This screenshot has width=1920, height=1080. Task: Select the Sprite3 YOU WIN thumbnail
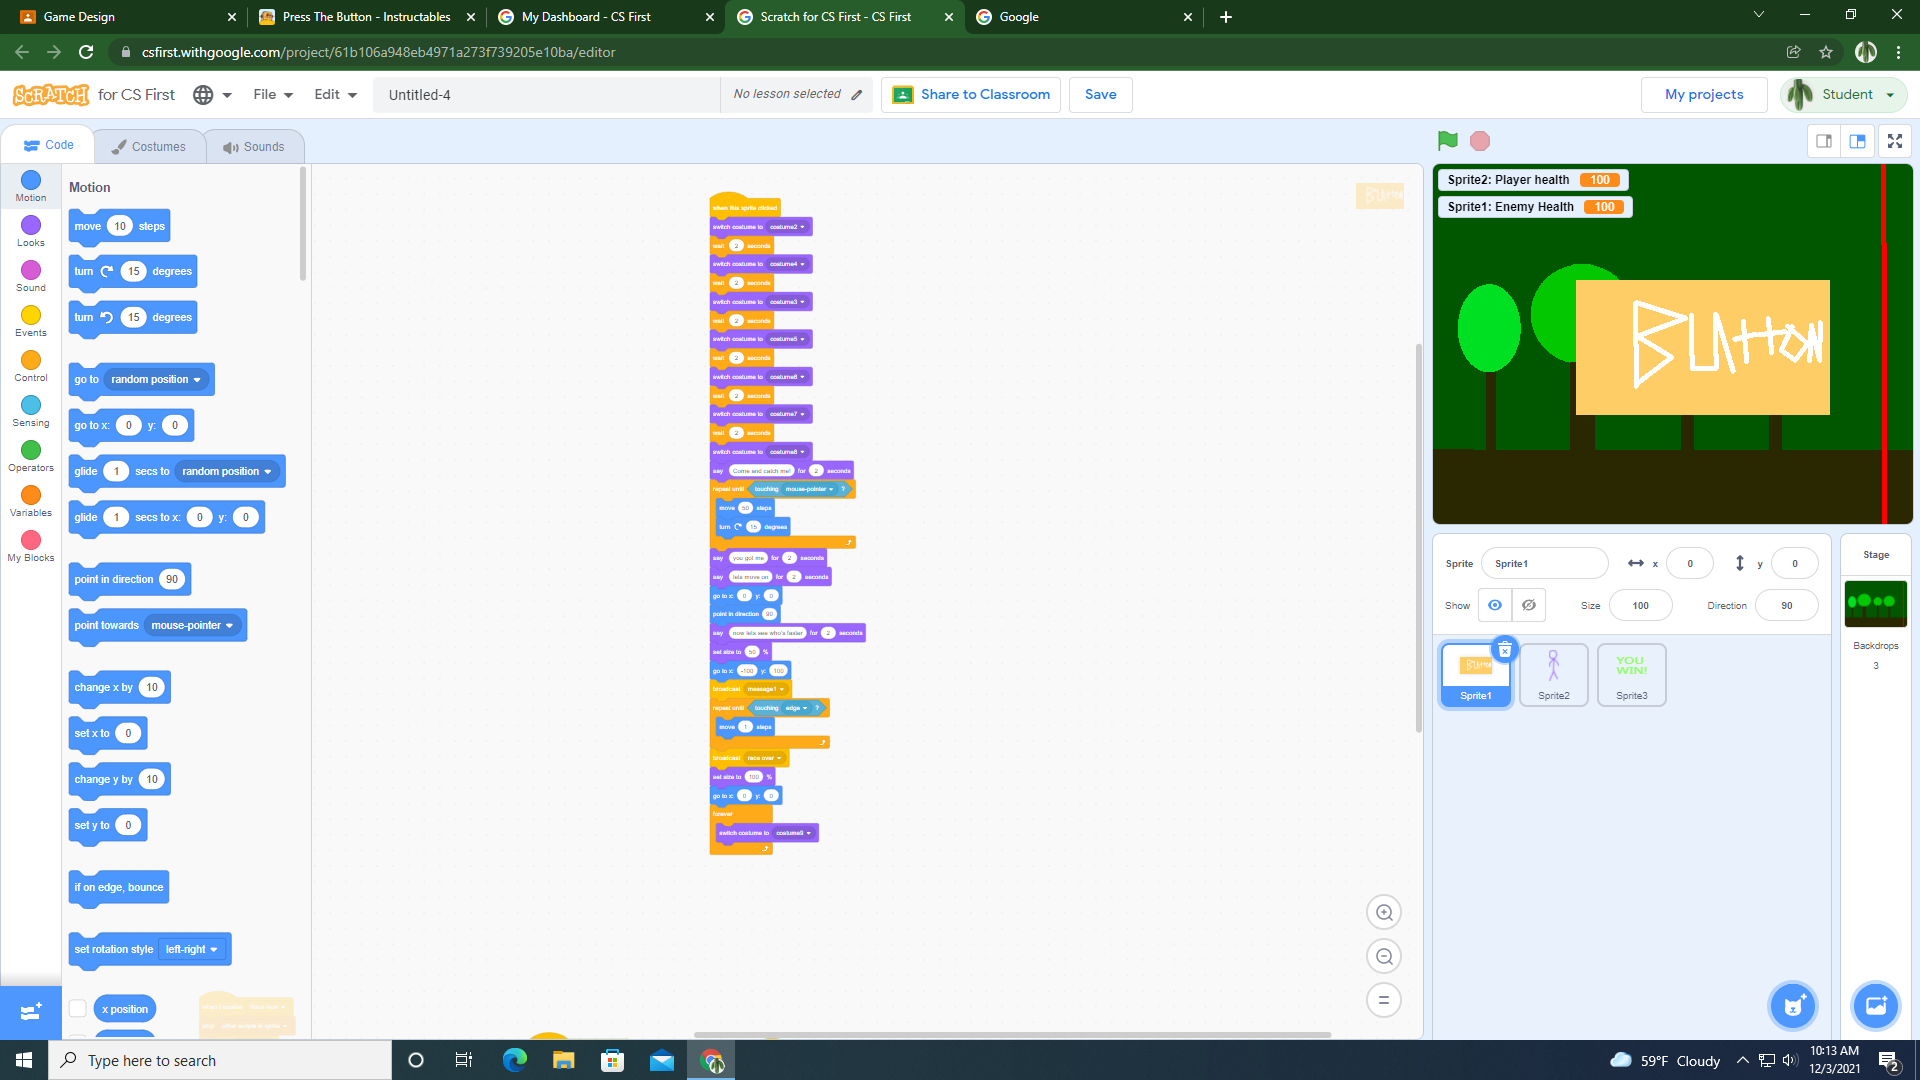[1631, 674]
